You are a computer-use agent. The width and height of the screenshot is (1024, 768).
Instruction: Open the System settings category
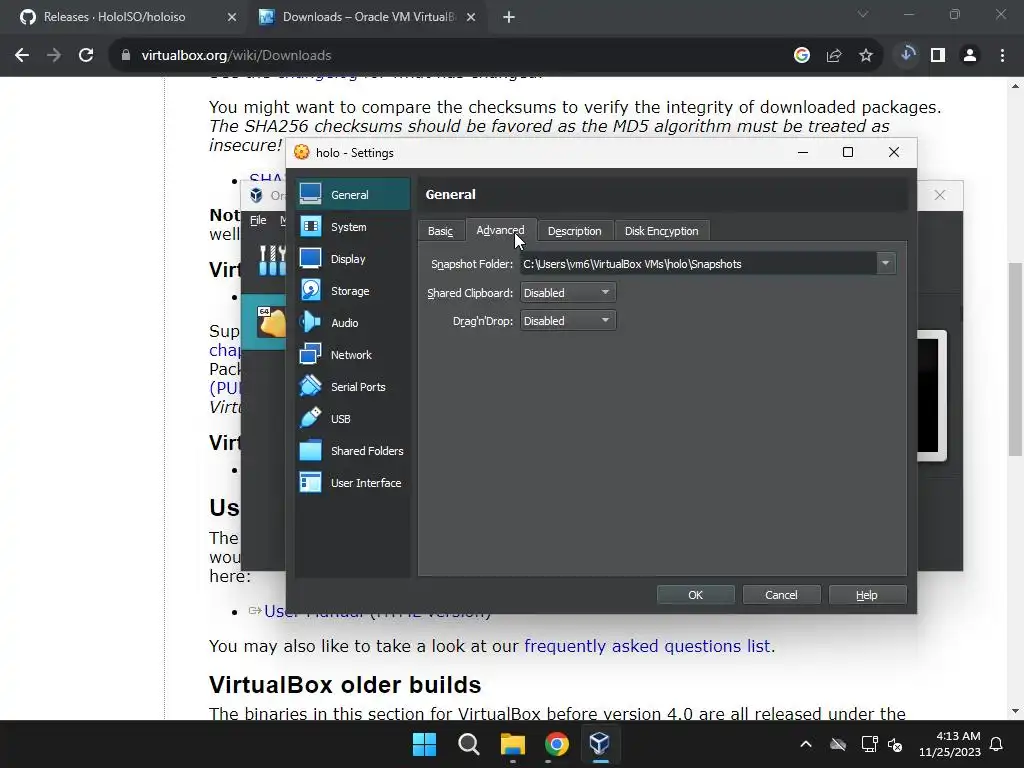point(353,227)
